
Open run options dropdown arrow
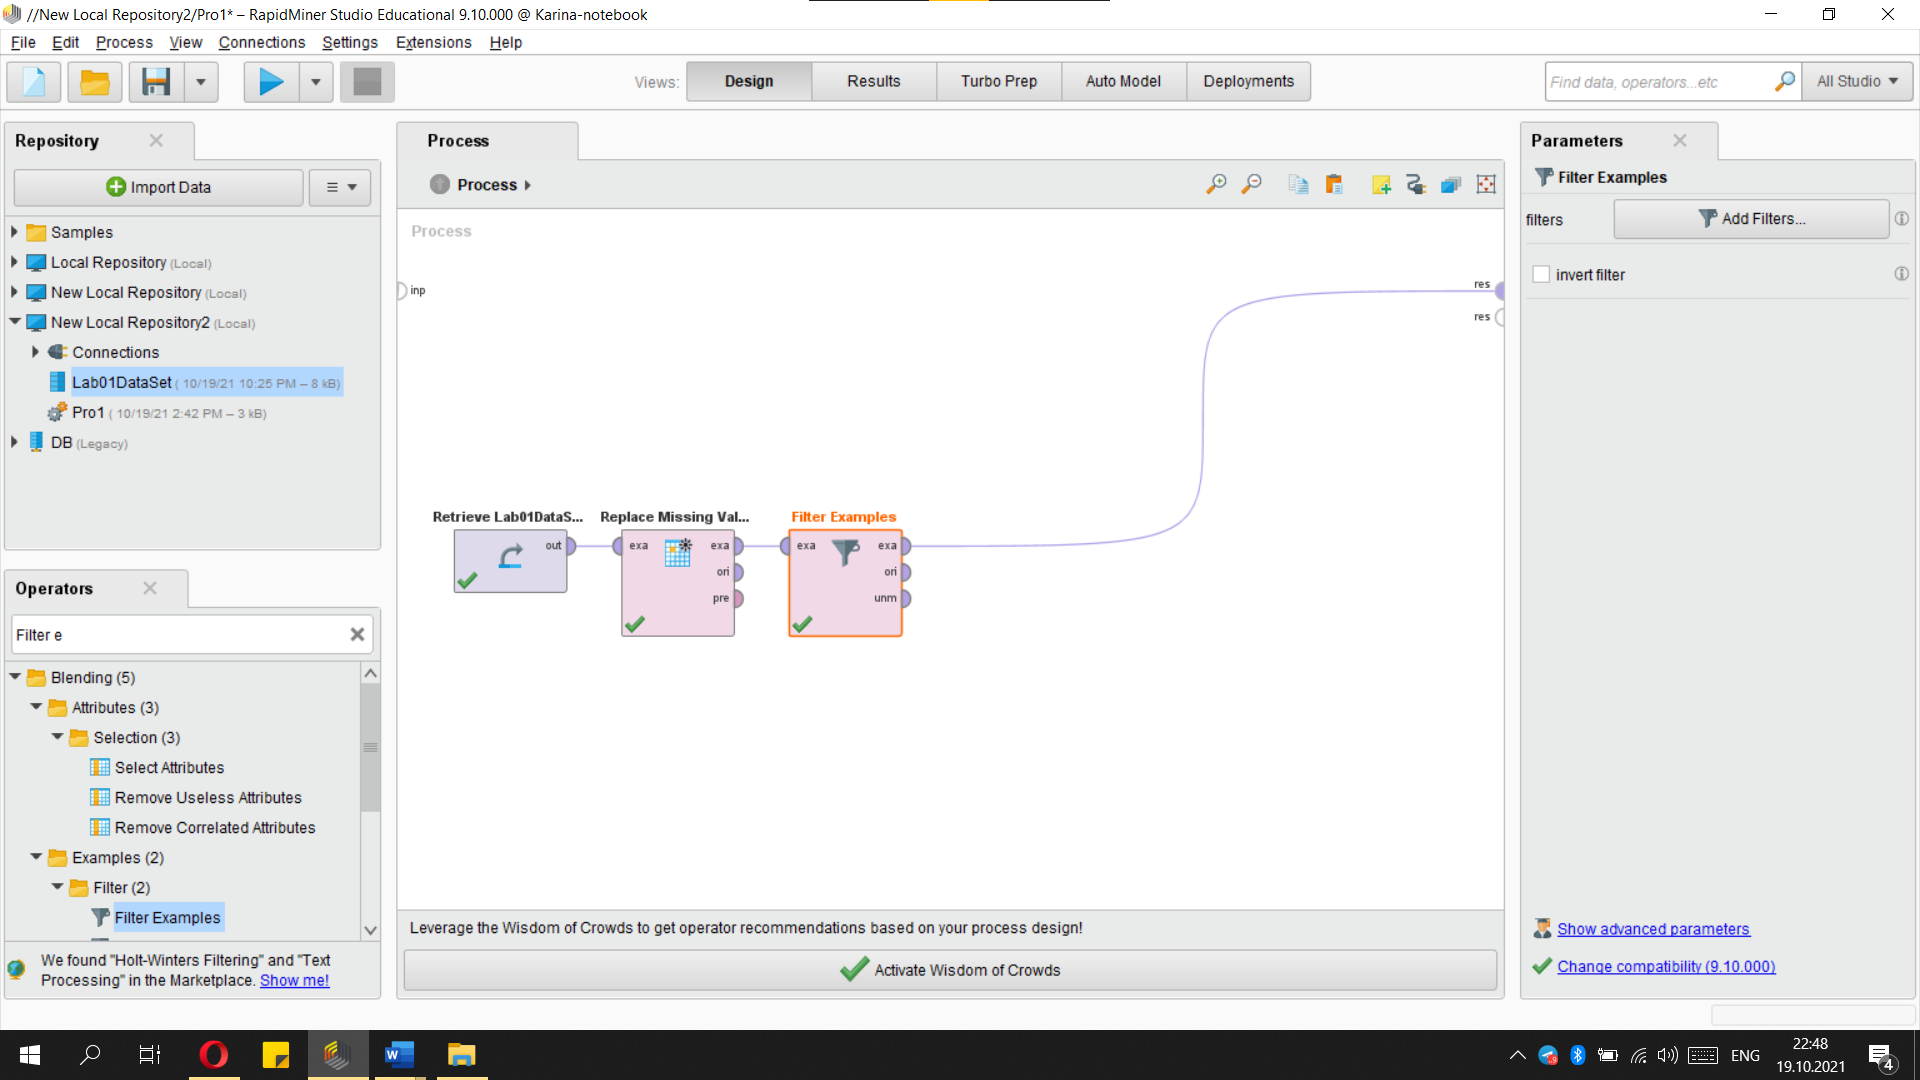pos(316,81)
